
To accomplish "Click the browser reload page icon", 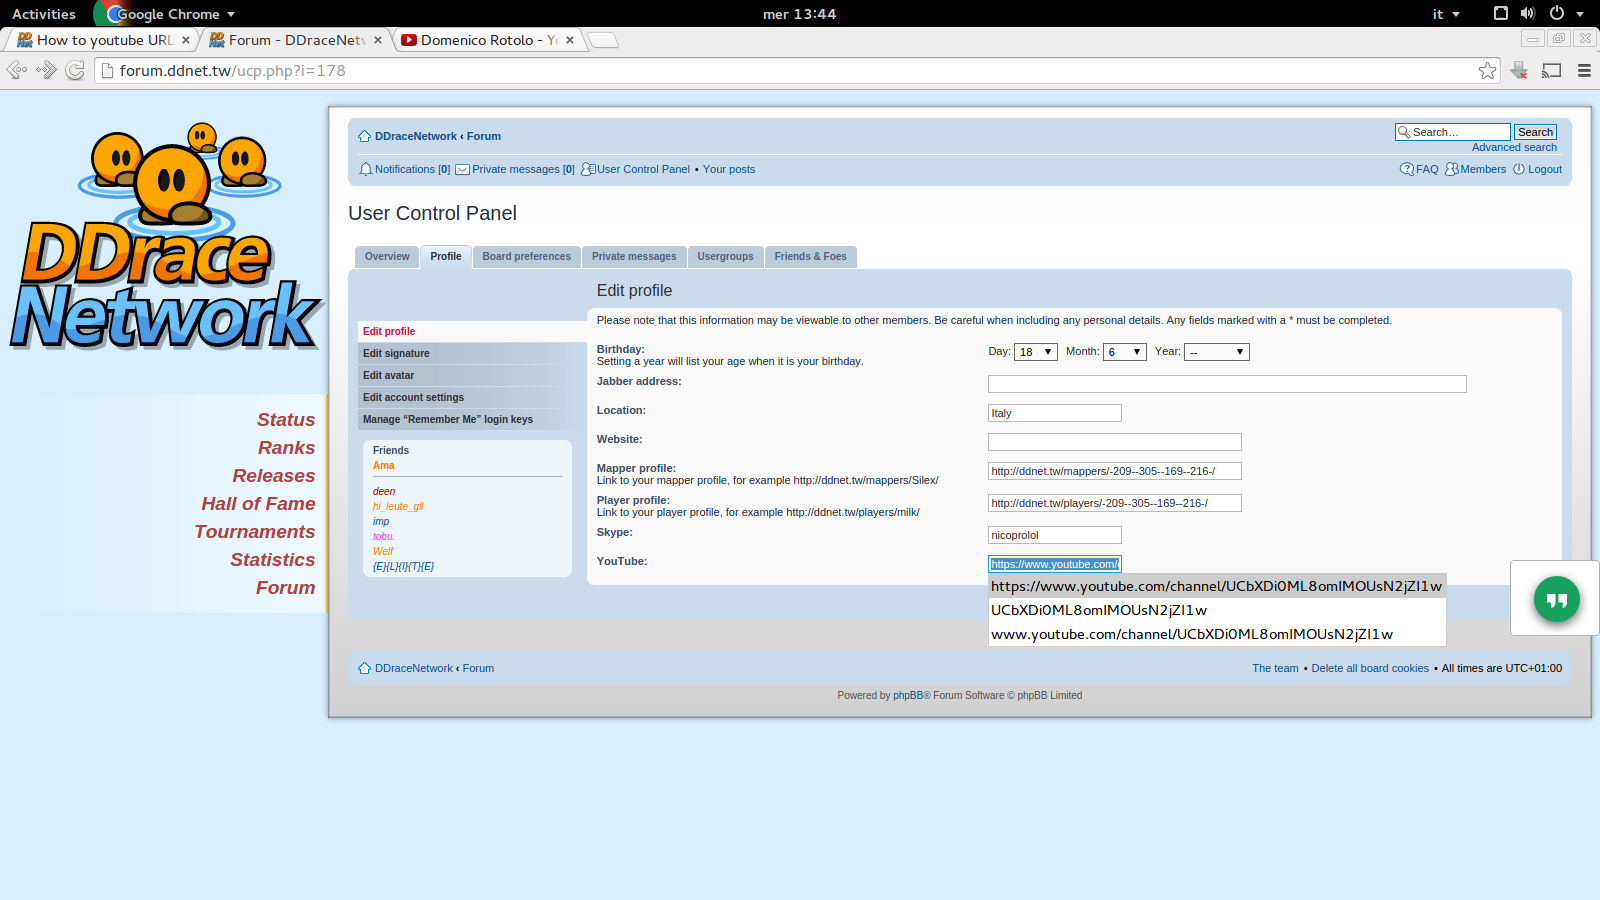I will pos(75,70).
